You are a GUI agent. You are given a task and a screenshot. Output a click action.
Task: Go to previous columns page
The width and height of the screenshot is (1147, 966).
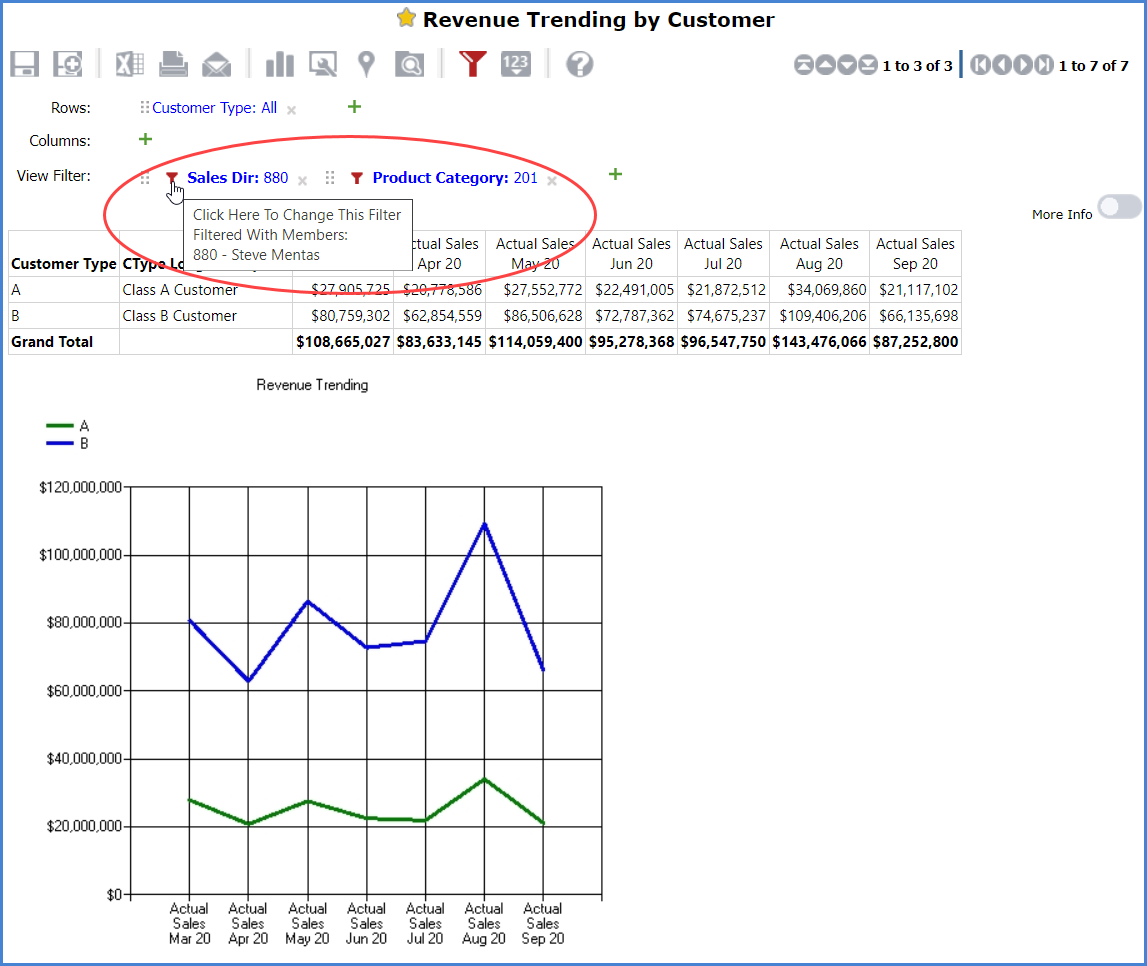(1001, 65)
